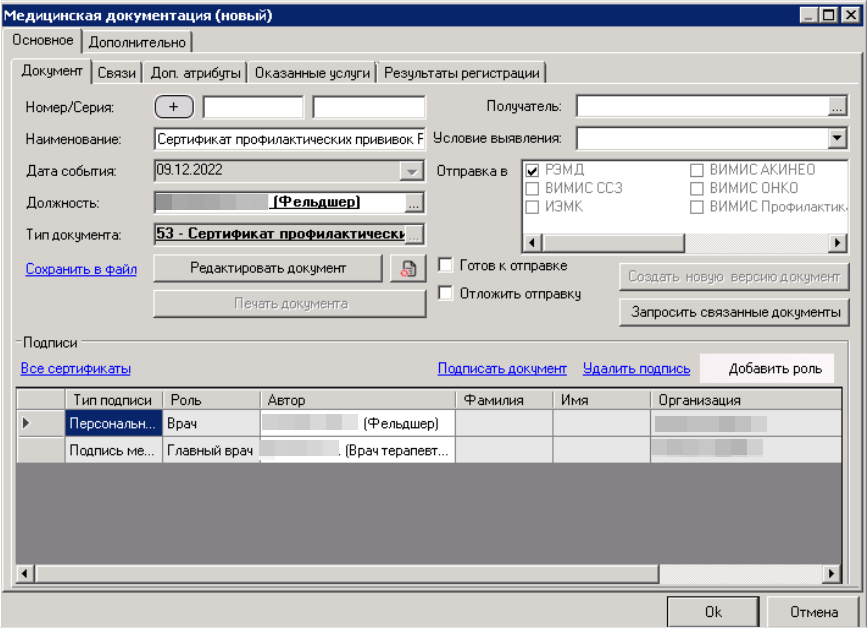This screenshot has height=628, width=868.
Task: Click the PDF document icon button
Action: coord(408,269)
